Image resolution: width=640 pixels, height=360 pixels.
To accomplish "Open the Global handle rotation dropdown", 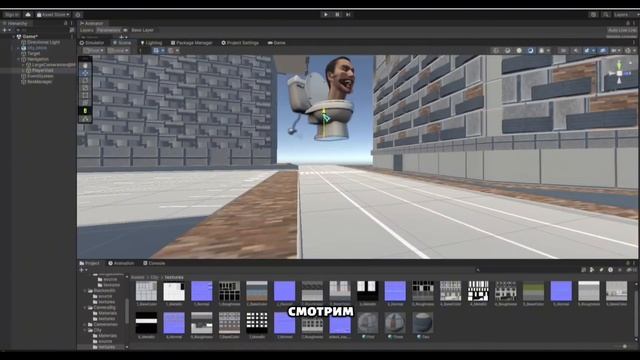I will click(118, 51).
